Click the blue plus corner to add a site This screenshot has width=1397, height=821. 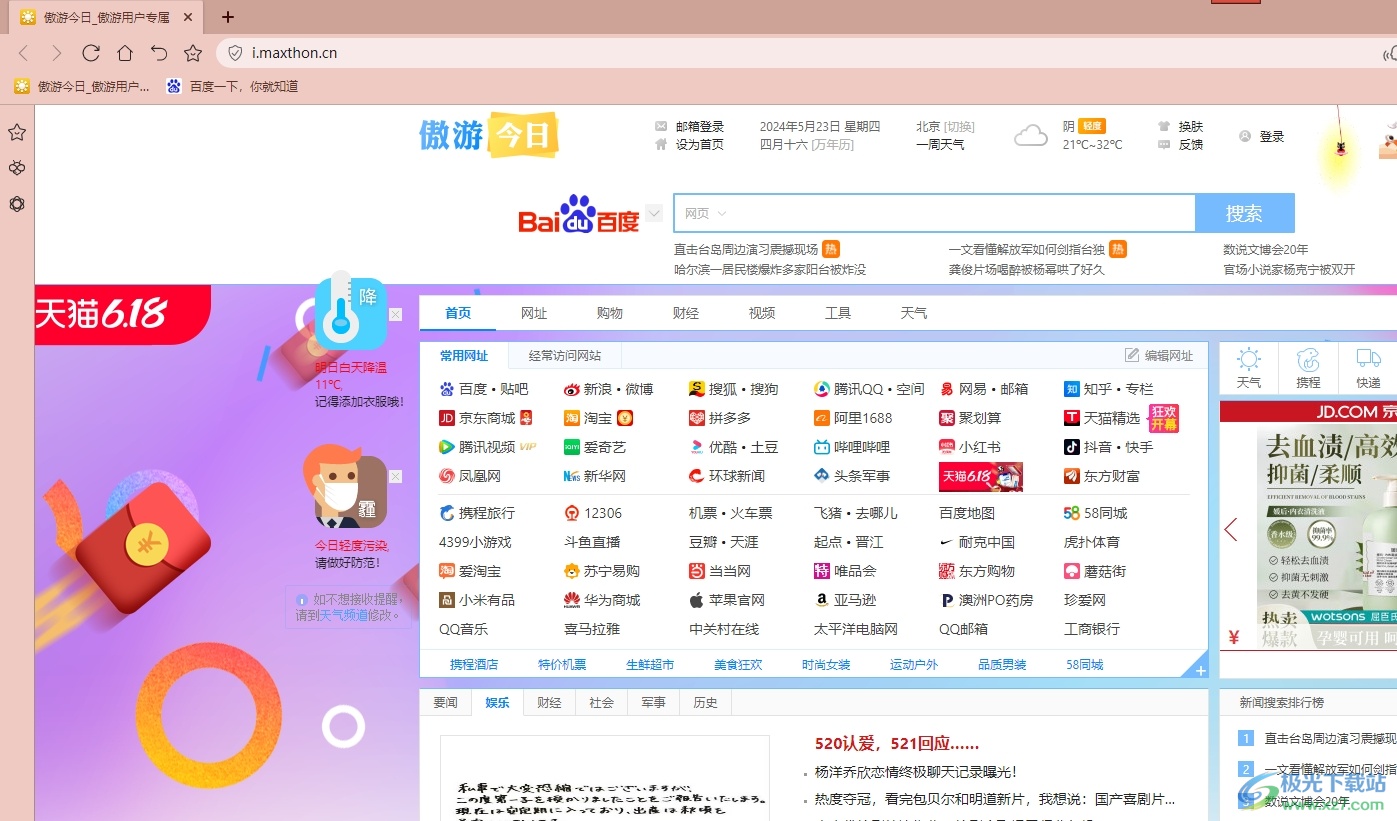click(x=1199, y=669)
